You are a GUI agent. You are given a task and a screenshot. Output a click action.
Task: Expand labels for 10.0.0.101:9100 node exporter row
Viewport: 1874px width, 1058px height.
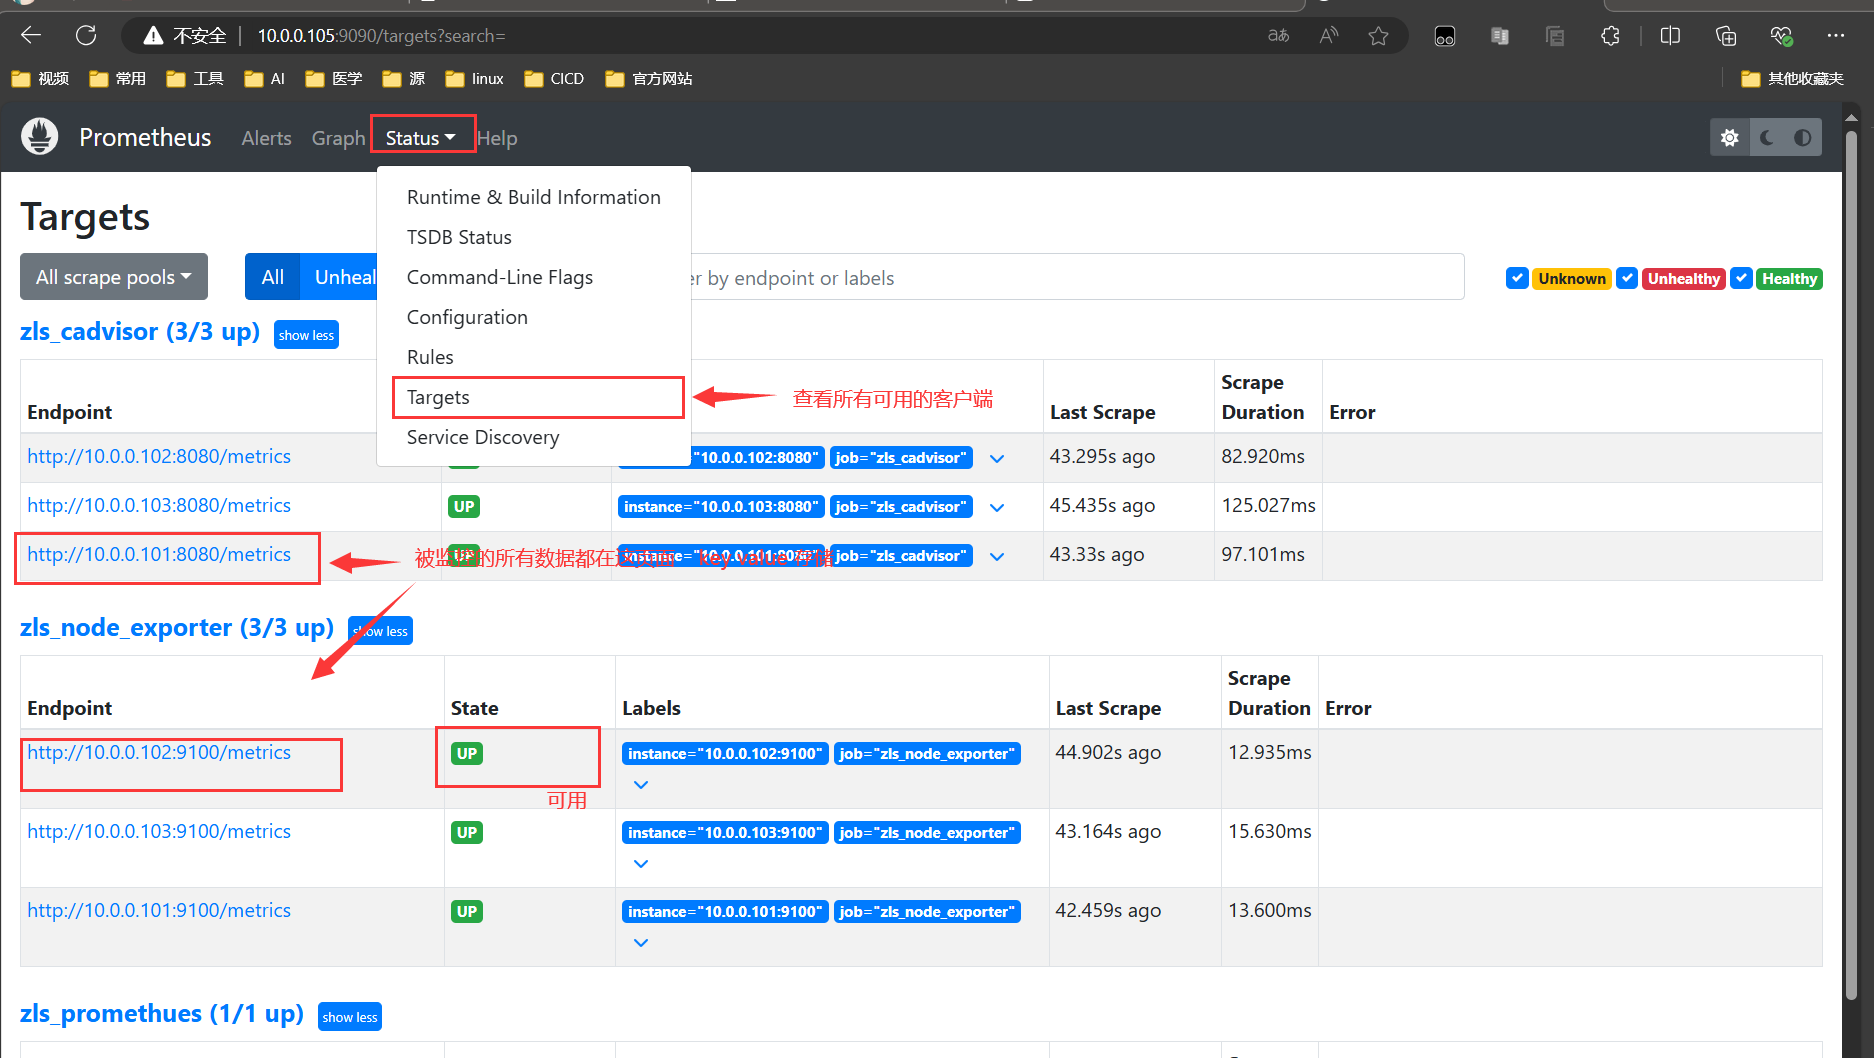click(x=641, y=943)
